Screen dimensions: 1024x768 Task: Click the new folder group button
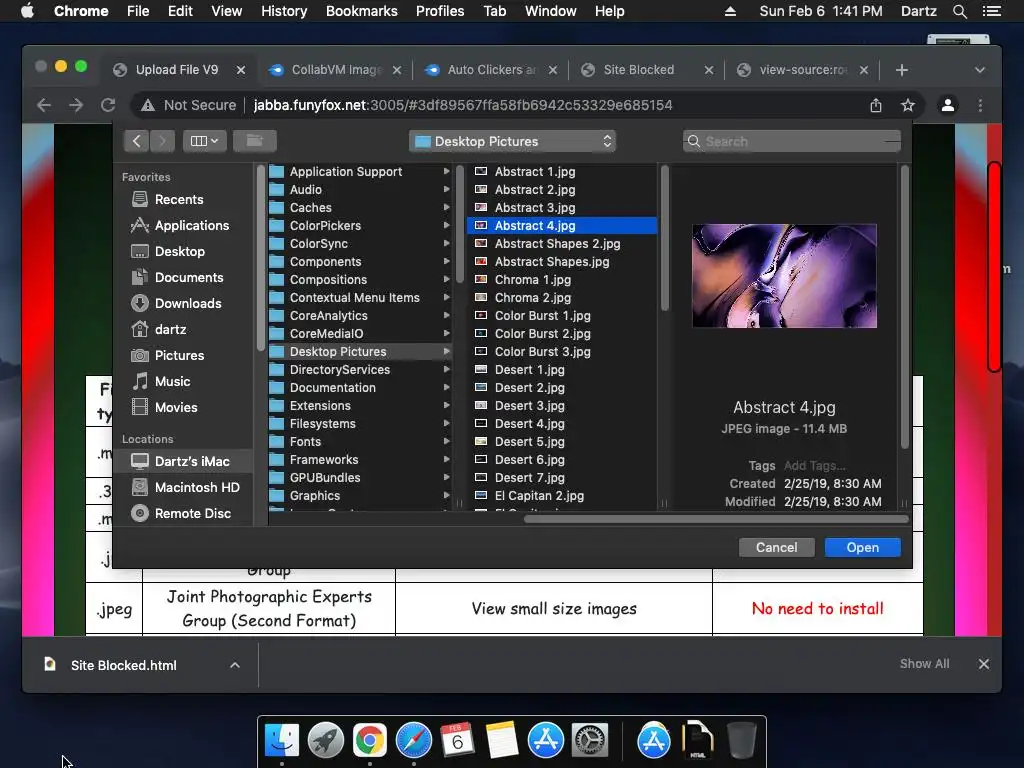[x=255, y=141]
